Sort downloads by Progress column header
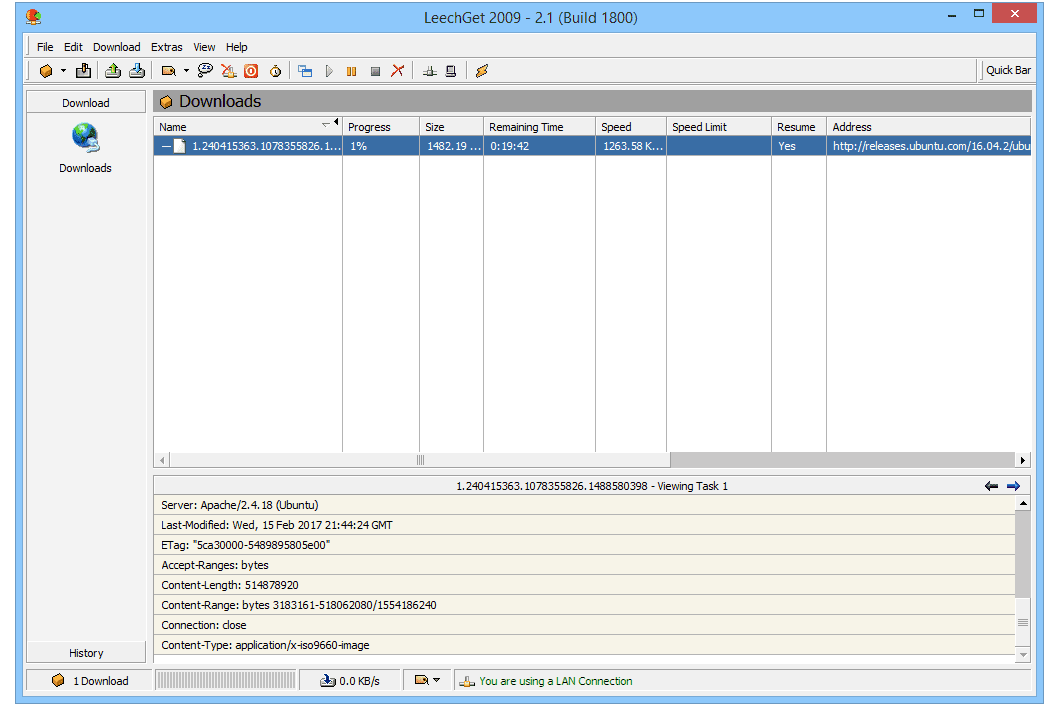The width and height of the screenshot is (1059, 706). point(380,127)
